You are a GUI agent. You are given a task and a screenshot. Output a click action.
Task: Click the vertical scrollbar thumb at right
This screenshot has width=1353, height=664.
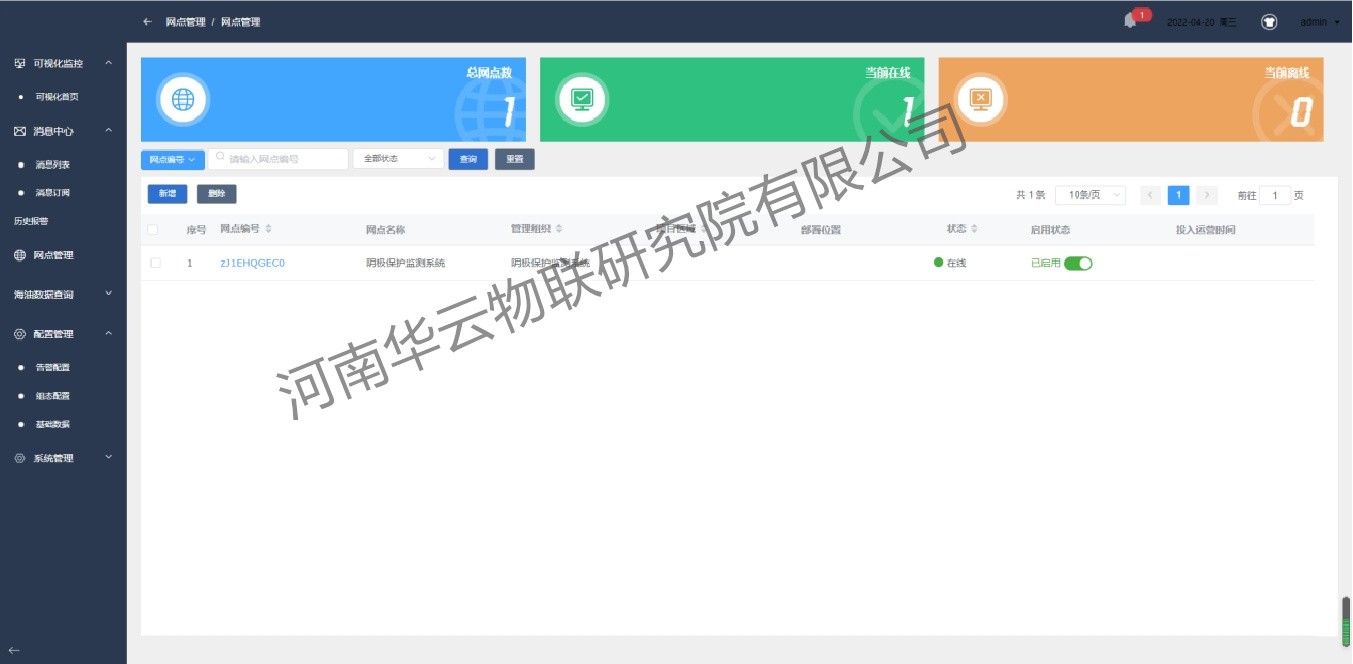(1346, 621)
